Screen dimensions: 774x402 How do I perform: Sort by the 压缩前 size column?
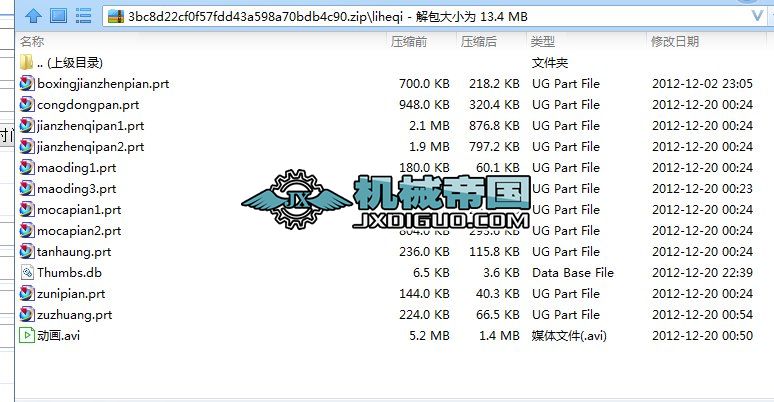tap(409, 41)
